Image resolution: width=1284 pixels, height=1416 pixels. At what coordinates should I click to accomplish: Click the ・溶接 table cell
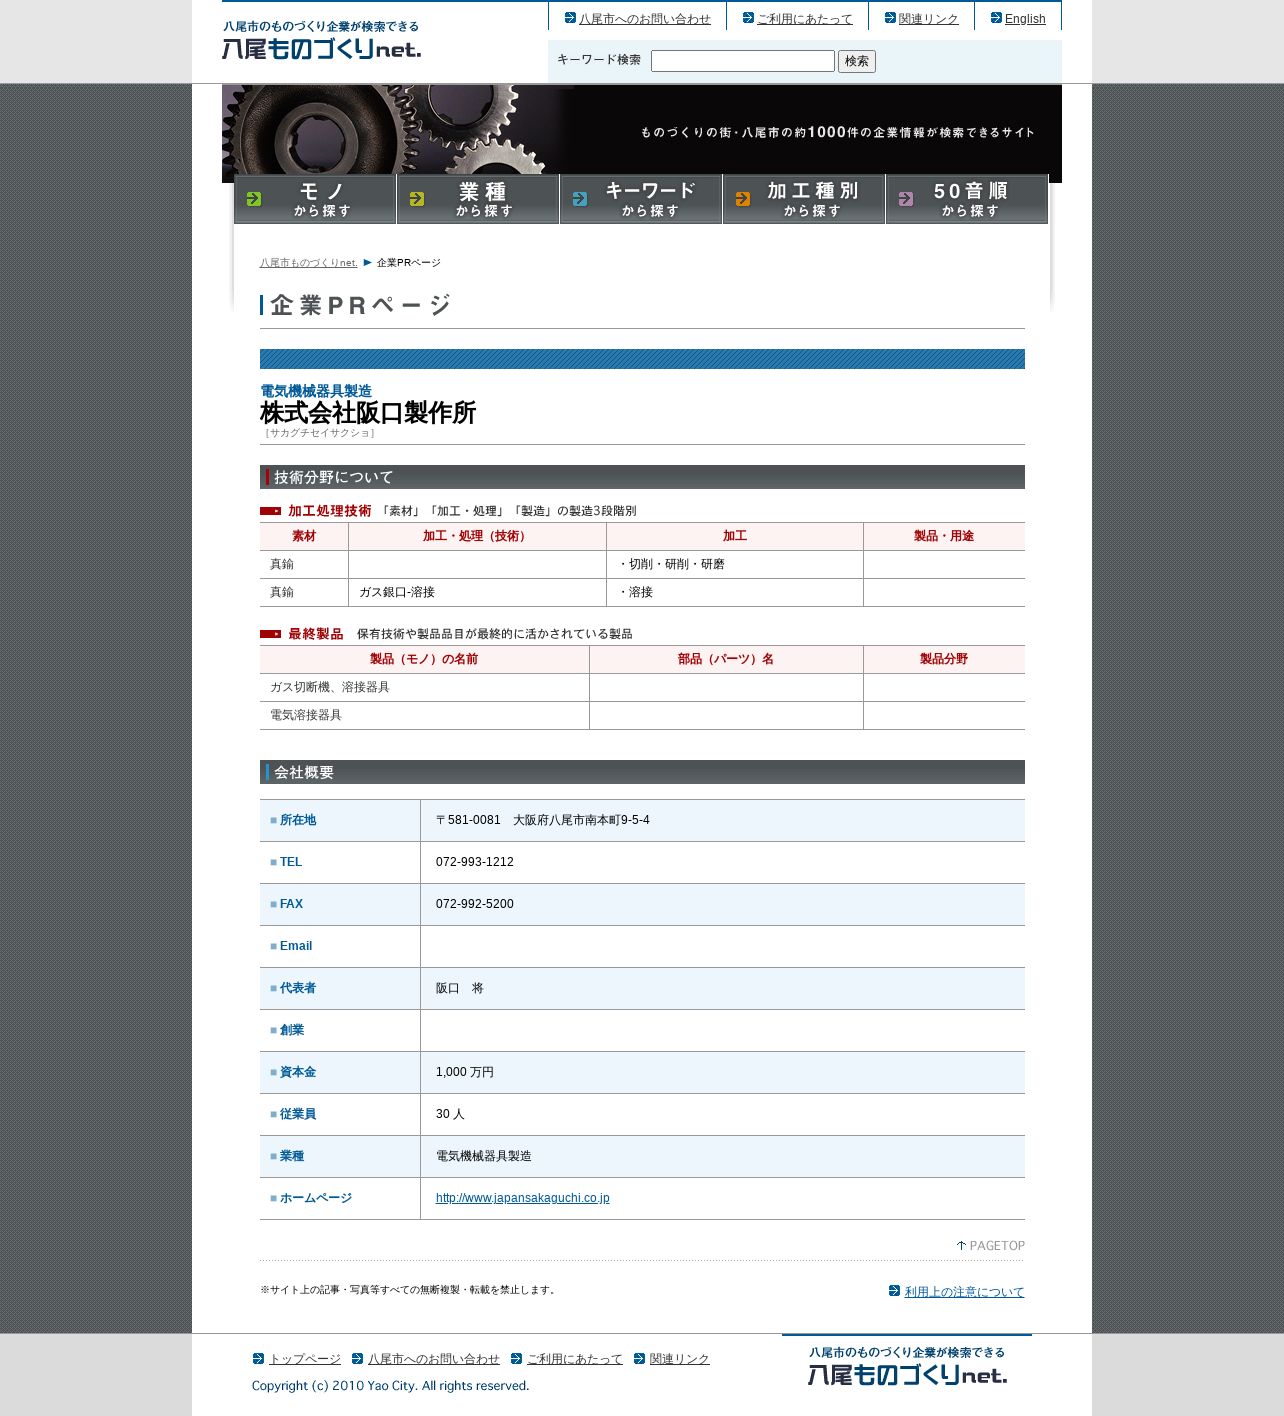(x=735, y=592)
